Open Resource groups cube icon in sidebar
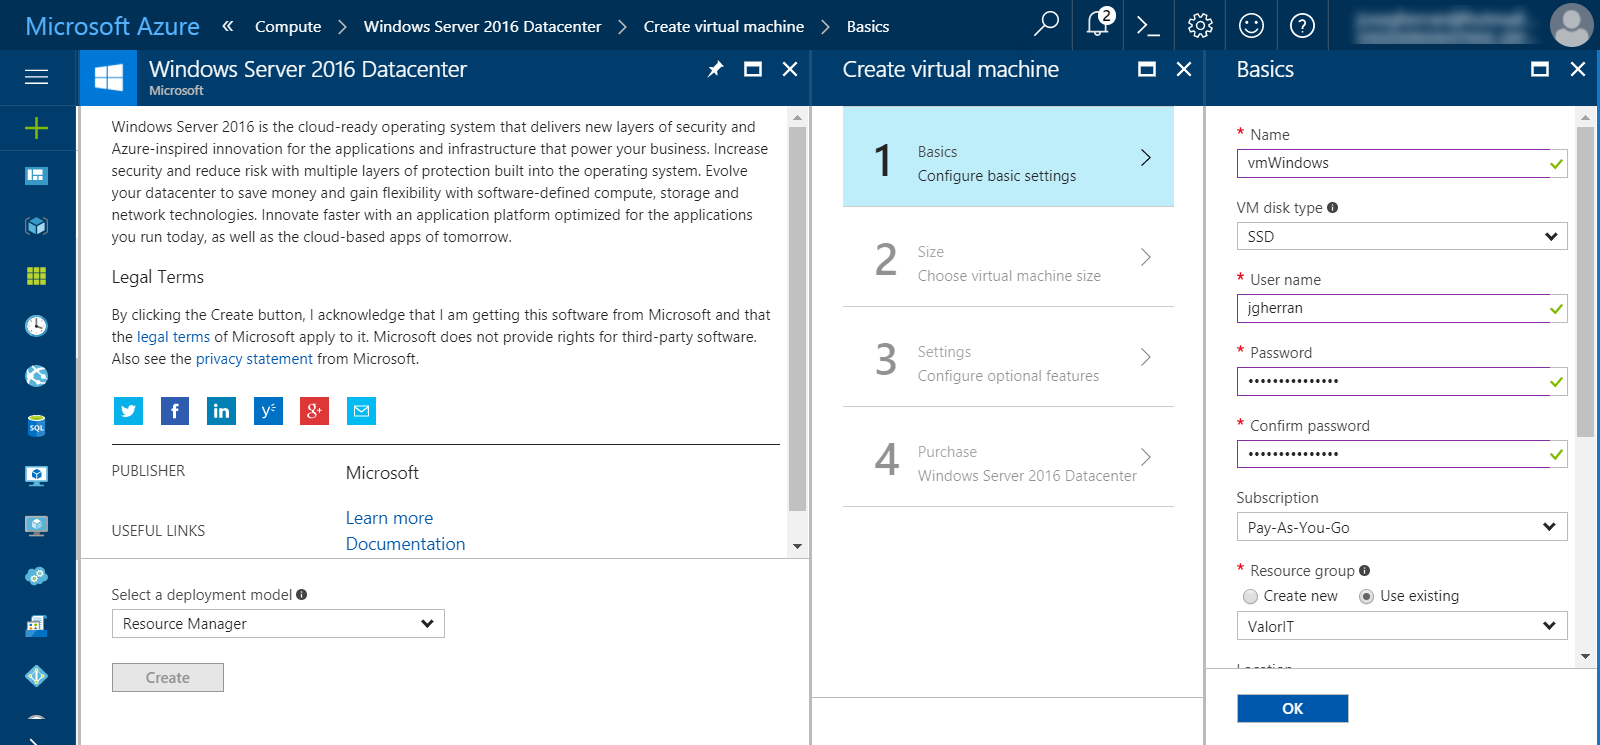The height and width of the screenshot is (745, 1600). click(x=36, y=226)
